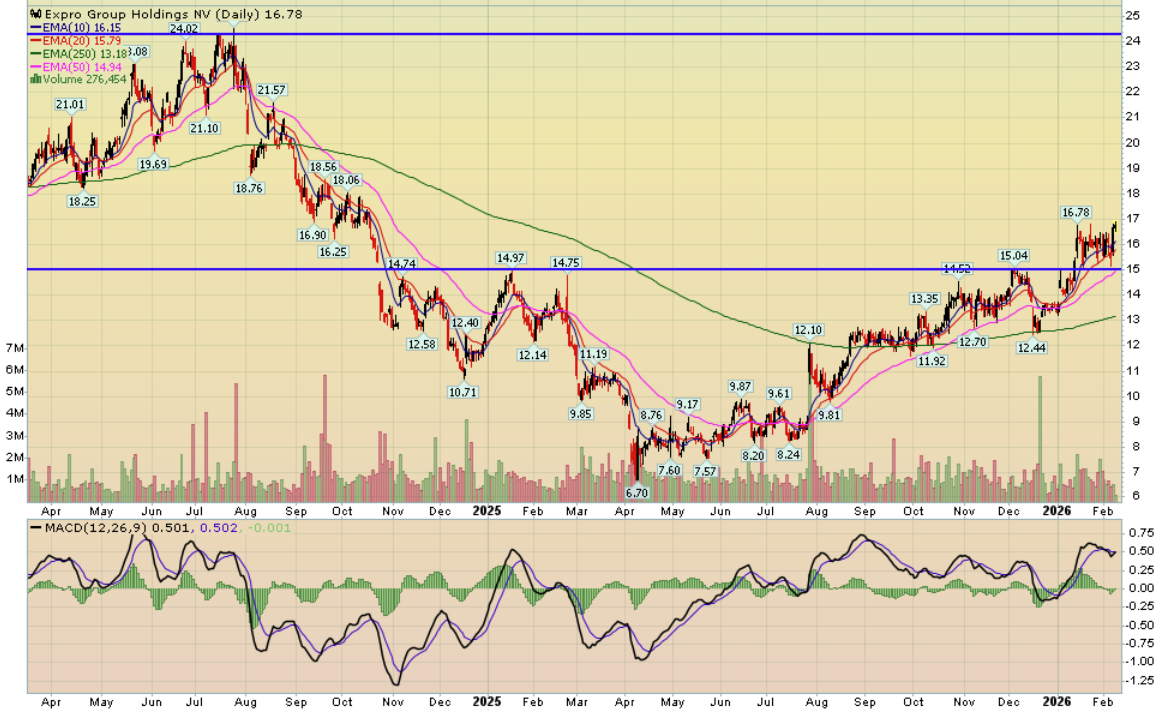Click the 12.10 price label in August
This screenshot has height=715, width=1166.
[808, 330]
